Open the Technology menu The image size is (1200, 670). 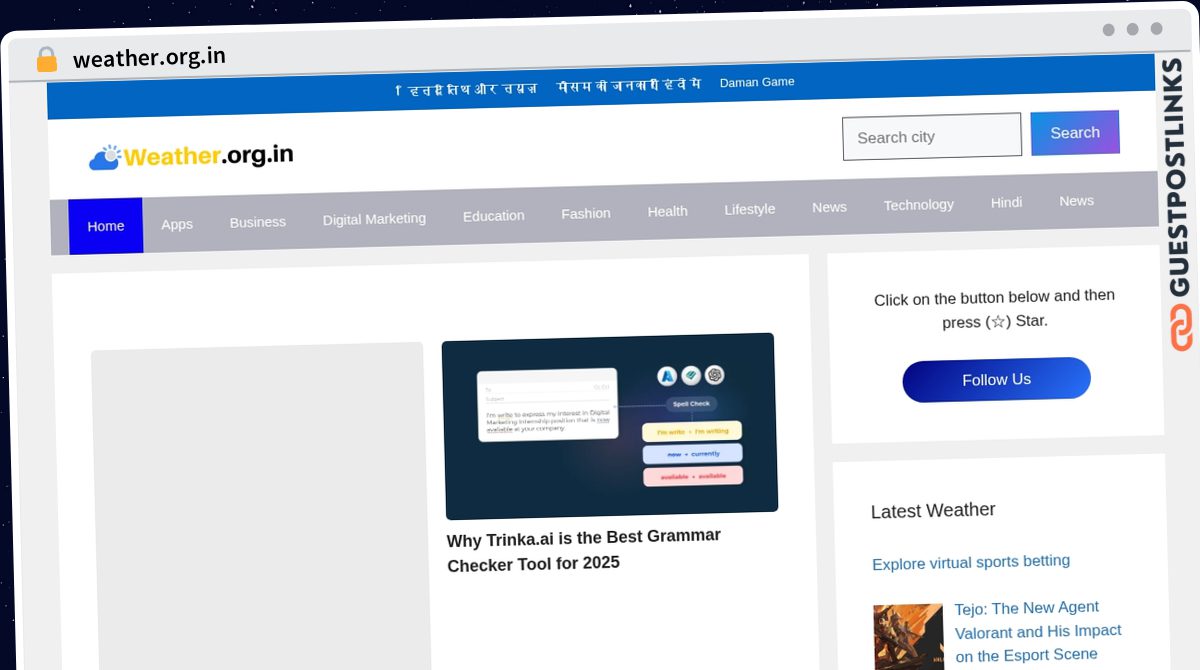coord(918,204)
